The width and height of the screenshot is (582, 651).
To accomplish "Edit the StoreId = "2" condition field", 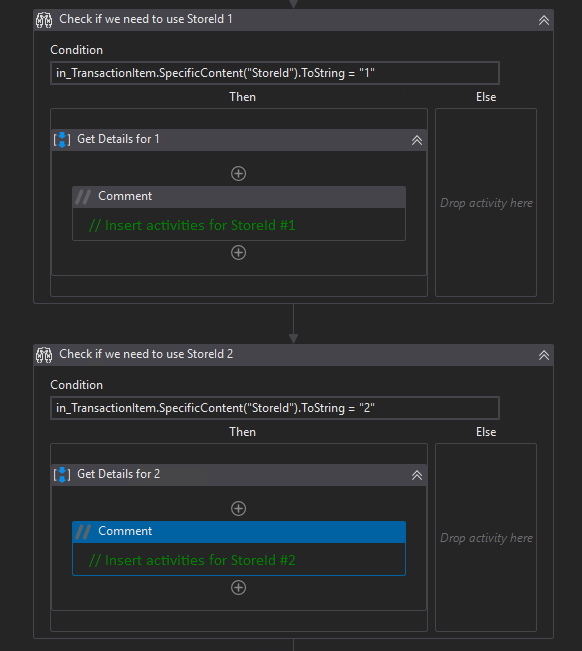I will (x=275, y=408).
